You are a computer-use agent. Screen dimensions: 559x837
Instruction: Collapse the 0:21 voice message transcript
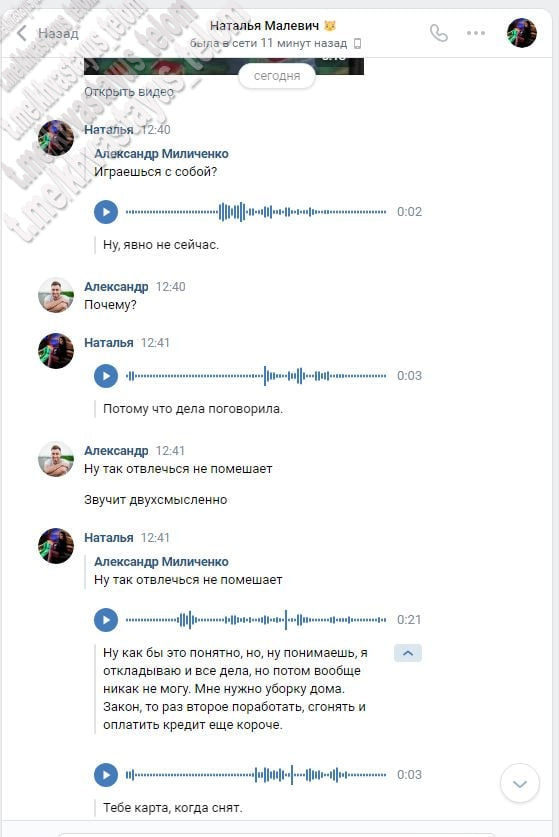pos(408,653)
